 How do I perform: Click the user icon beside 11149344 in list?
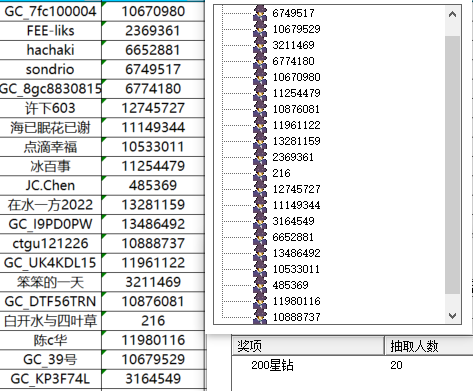point(260,205)
